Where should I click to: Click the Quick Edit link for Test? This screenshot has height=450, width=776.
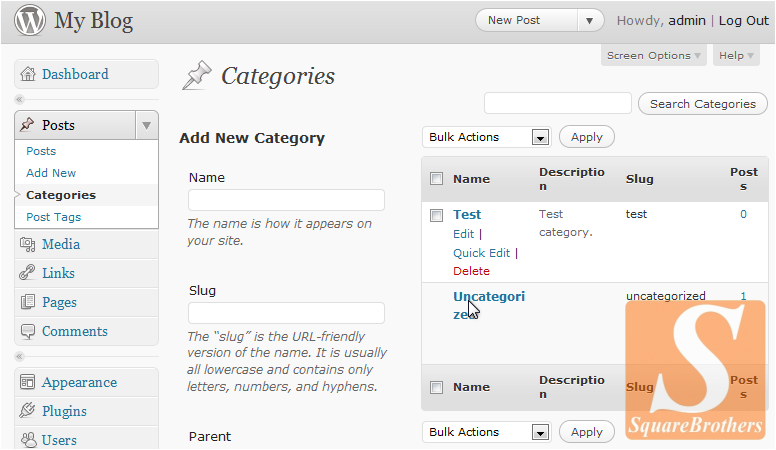point(481,253)
